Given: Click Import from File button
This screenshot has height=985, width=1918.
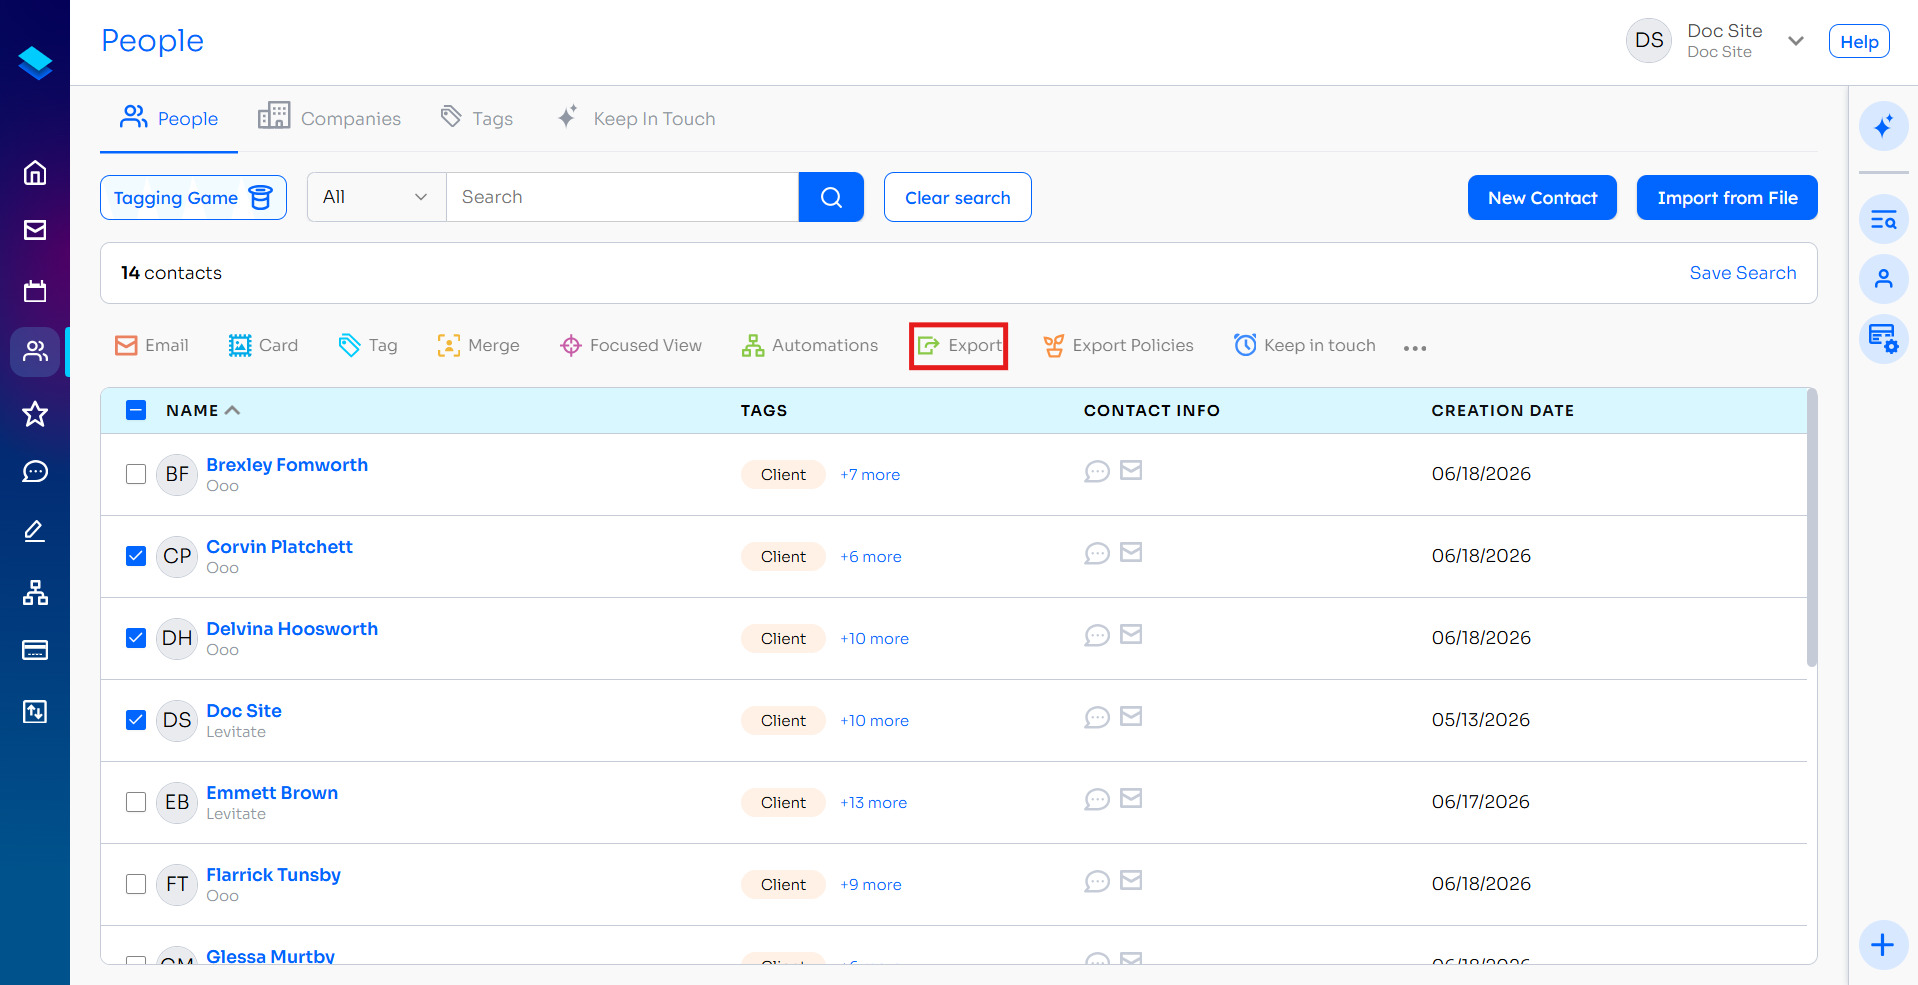Looking at the screenshot, I should click(x=1727, y=198).
